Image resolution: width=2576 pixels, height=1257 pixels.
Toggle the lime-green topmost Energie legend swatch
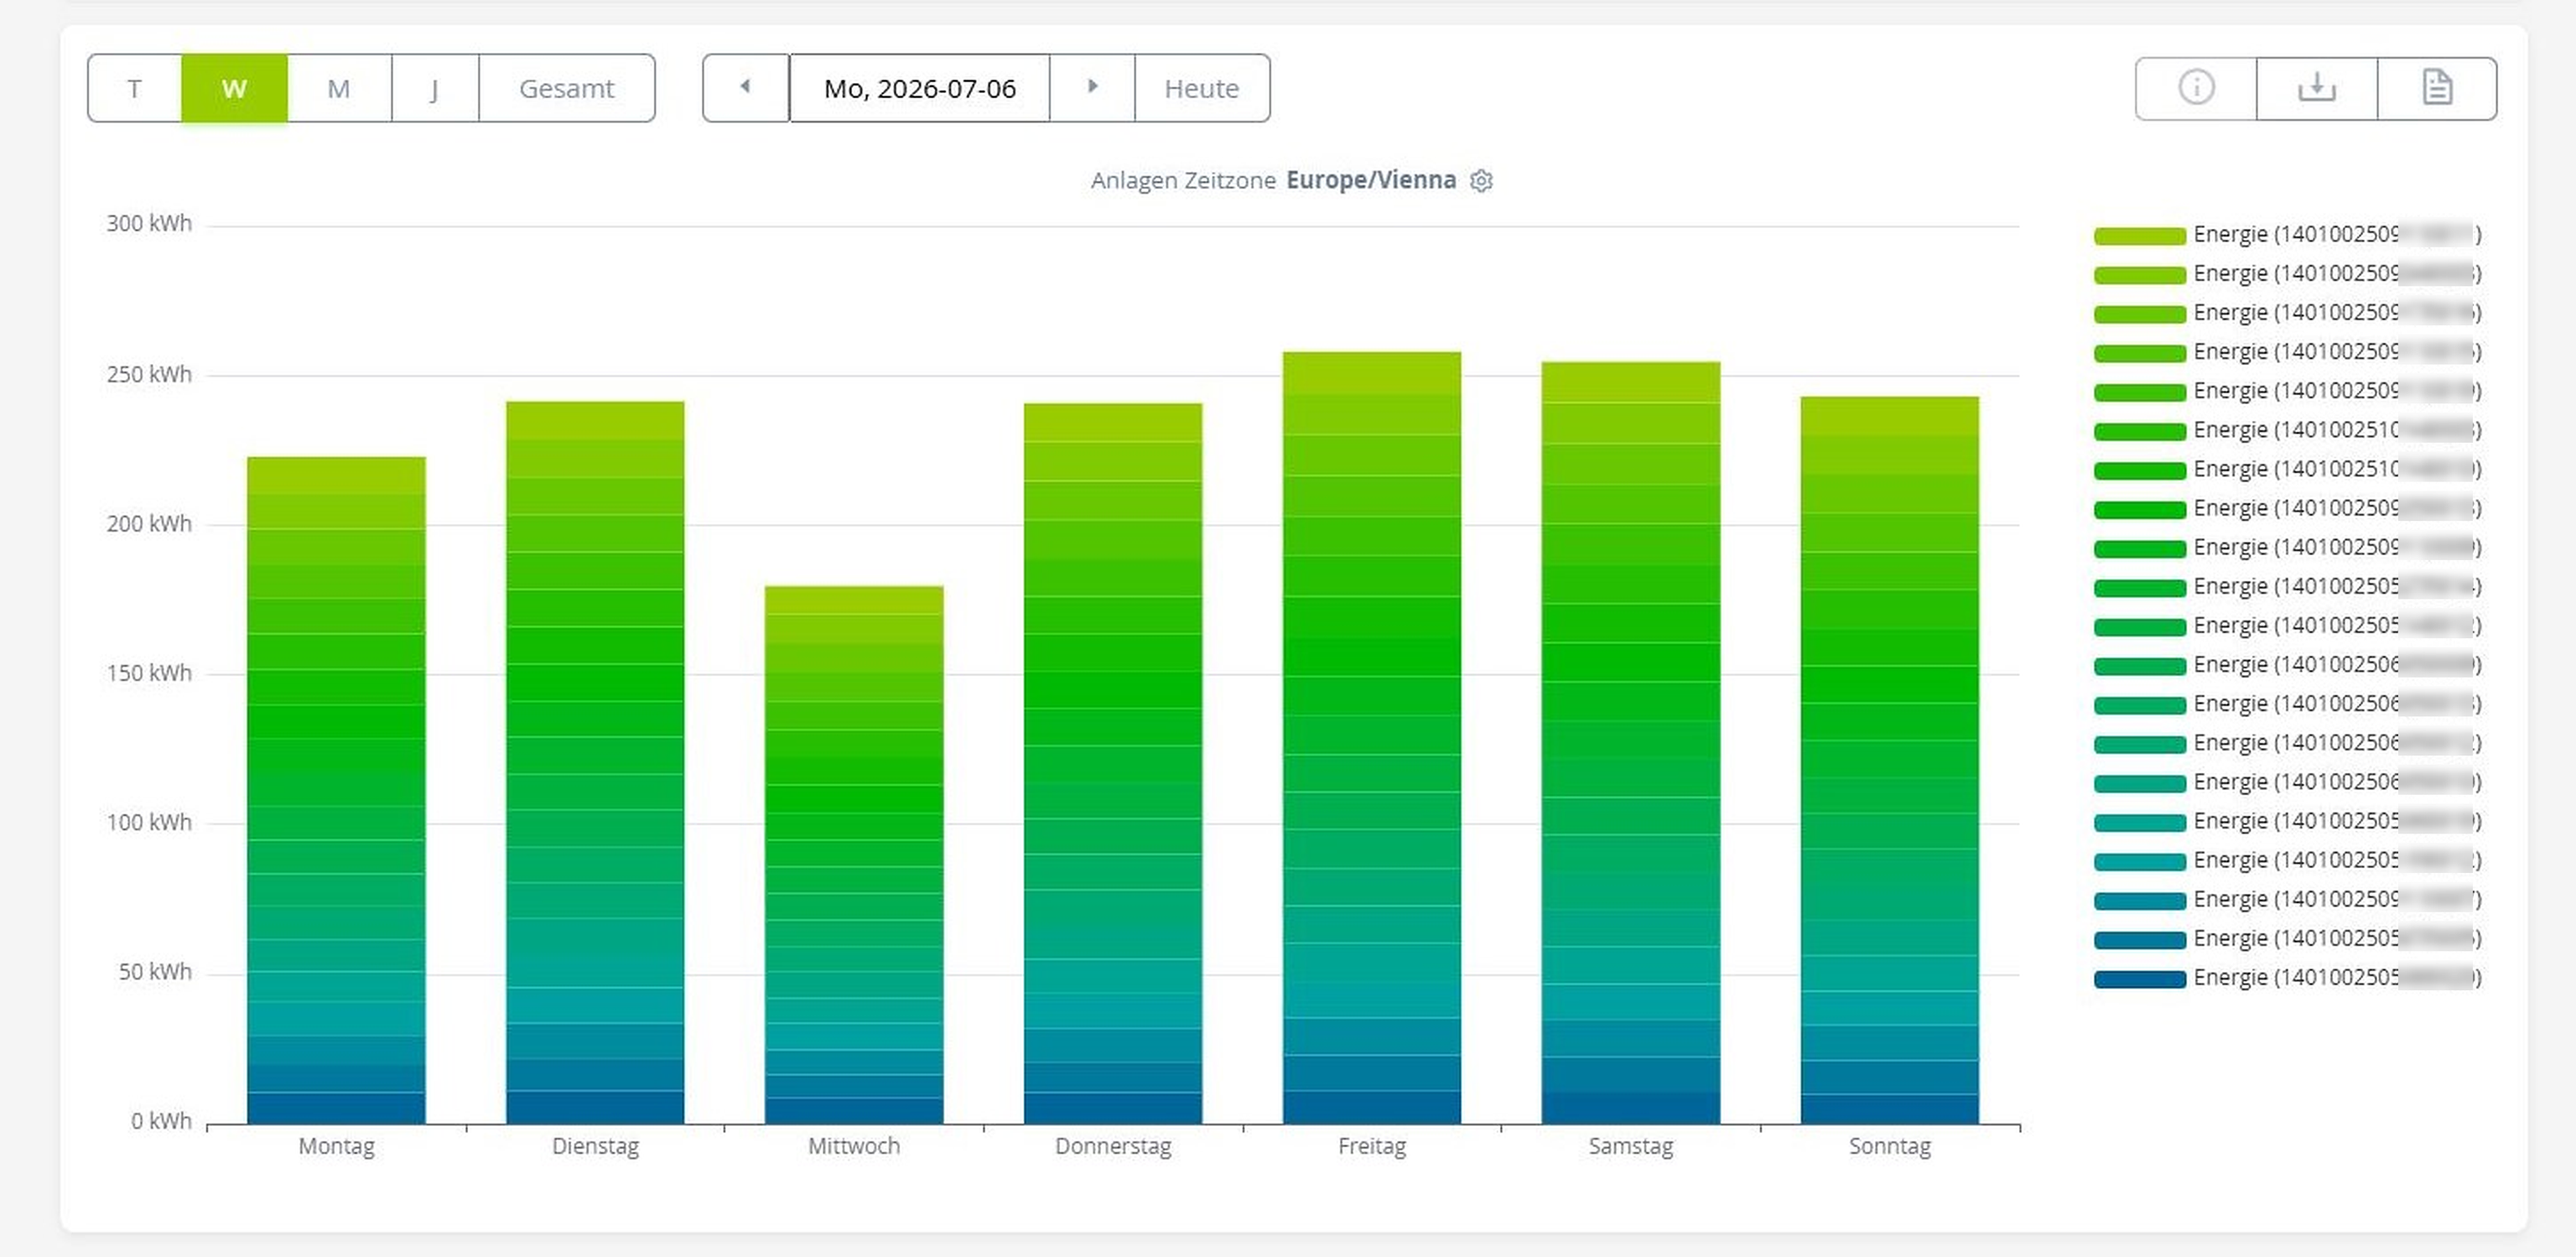tap(2140, 236)
